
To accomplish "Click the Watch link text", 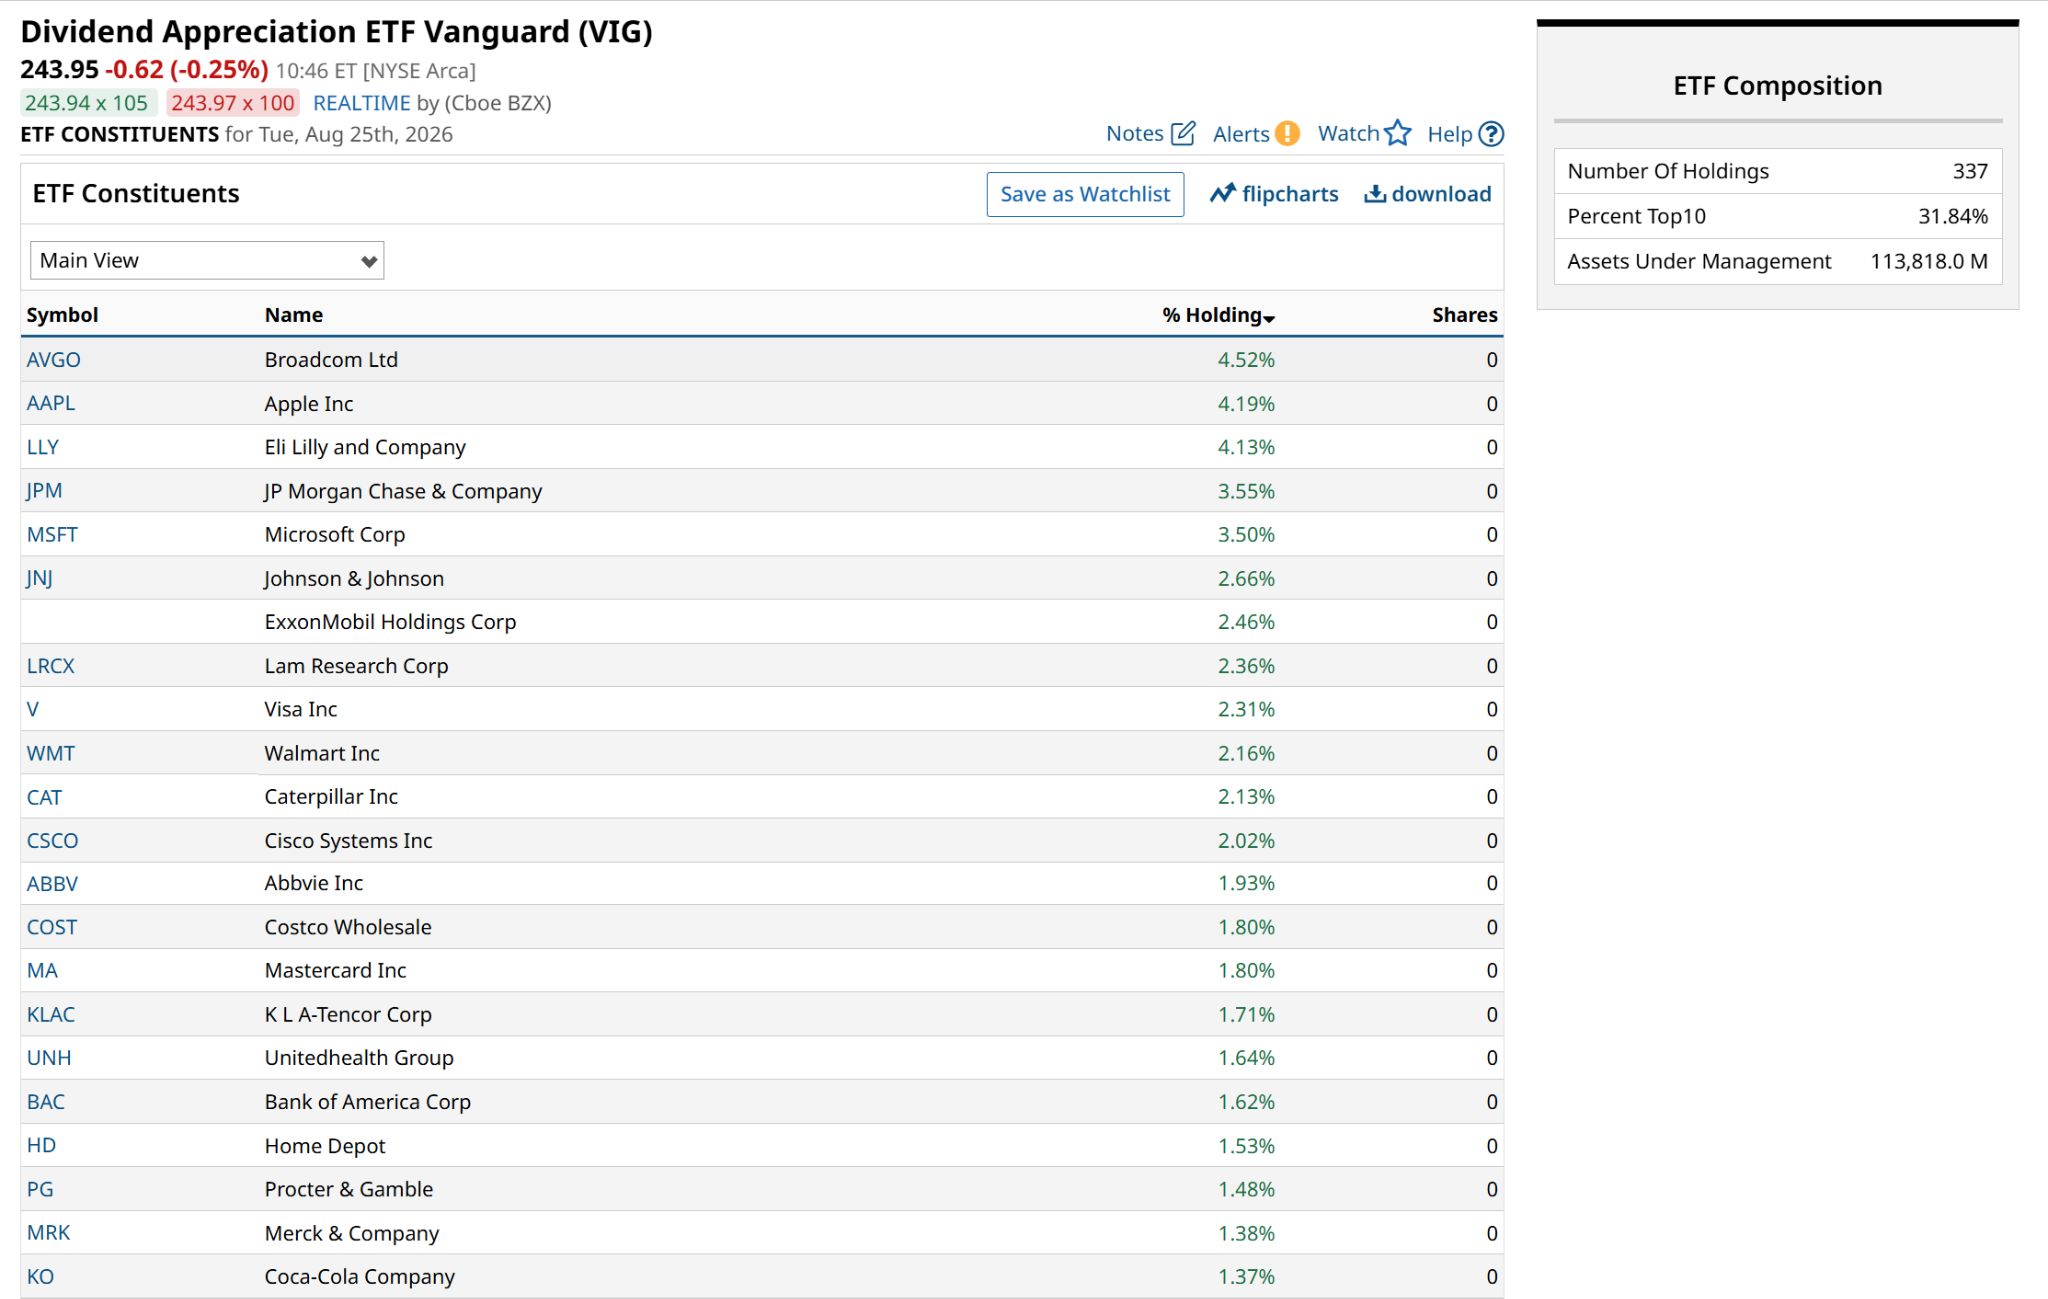I will click(x=1348, y=133).
